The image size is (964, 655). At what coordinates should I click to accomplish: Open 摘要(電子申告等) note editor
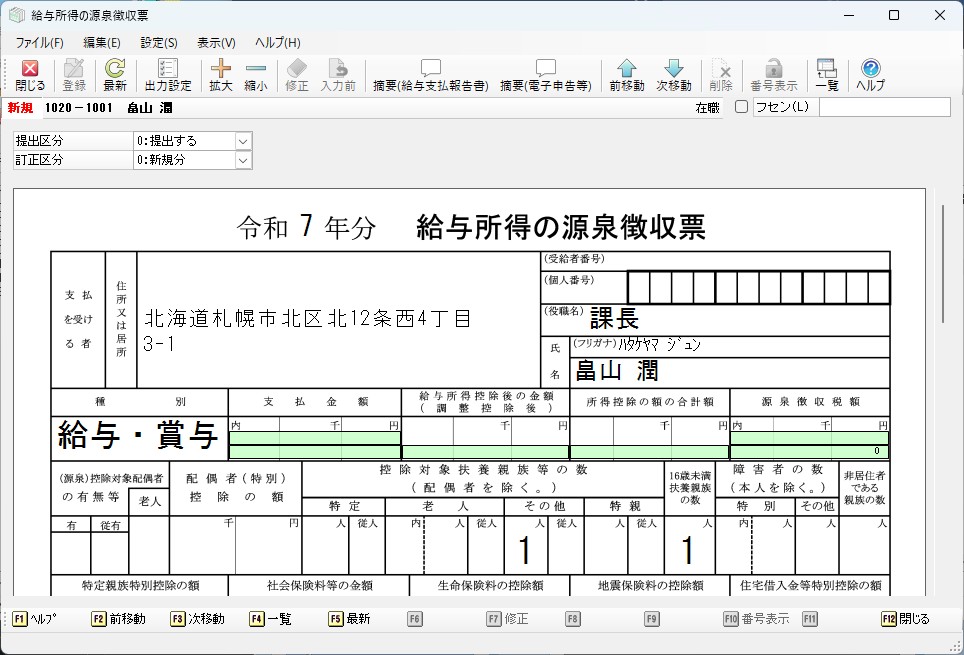tap(545, 75)
